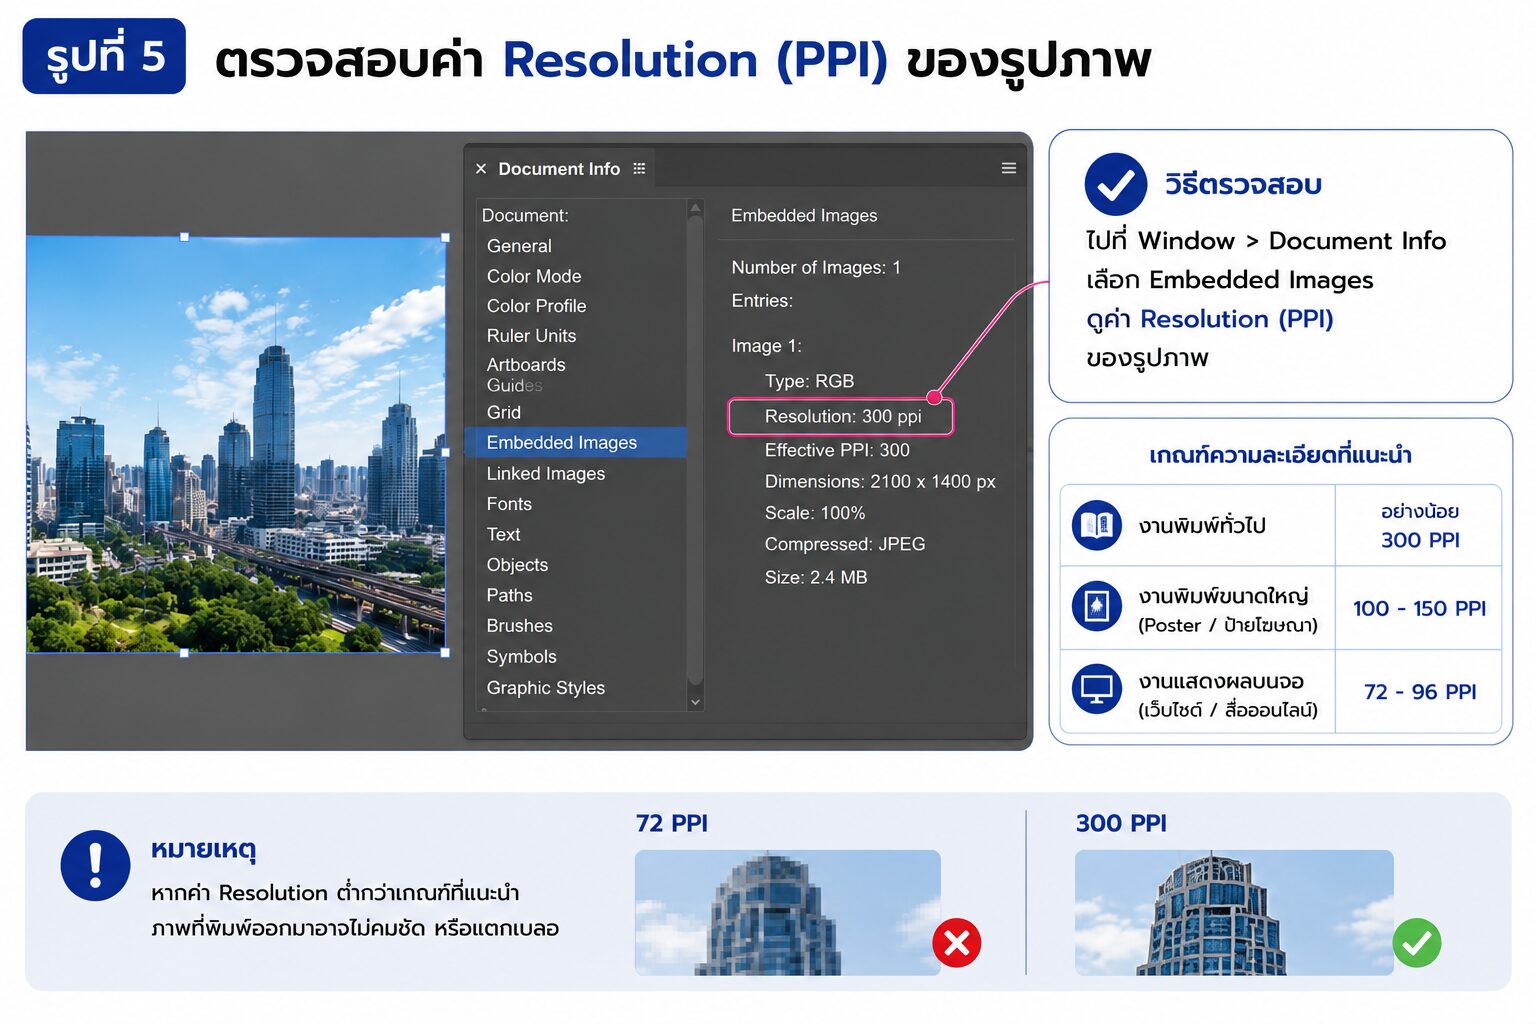Click the 'Embedded Images' heading in details pane
The height and width of the screenshot is (1024, 1536).
pos(804,215)
